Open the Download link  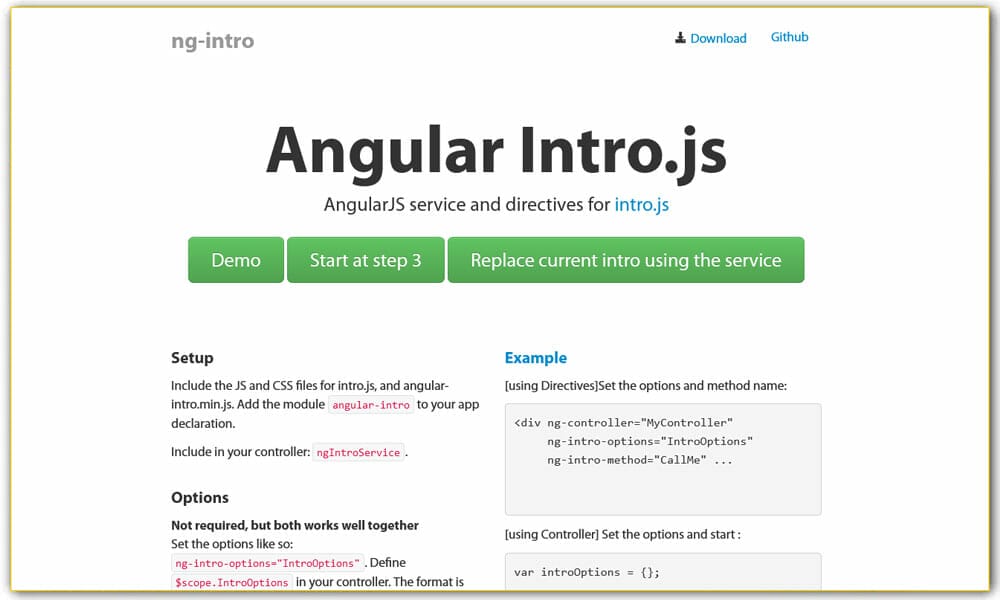[716, 38]
